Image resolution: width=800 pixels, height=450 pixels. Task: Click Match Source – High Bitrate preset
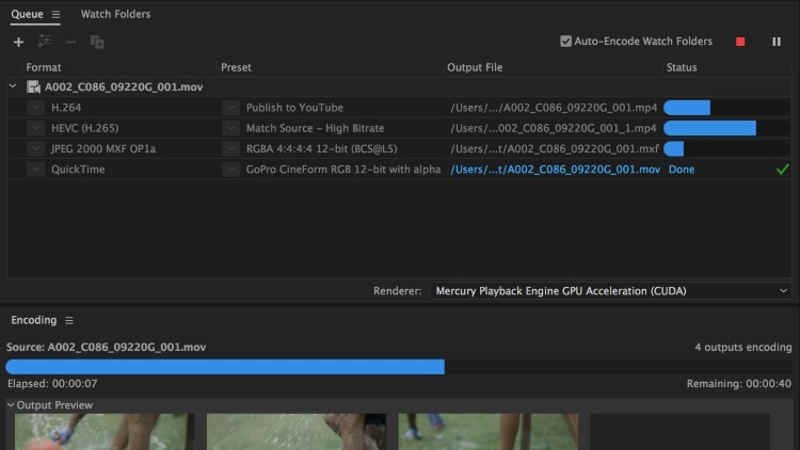pos(315,128)
